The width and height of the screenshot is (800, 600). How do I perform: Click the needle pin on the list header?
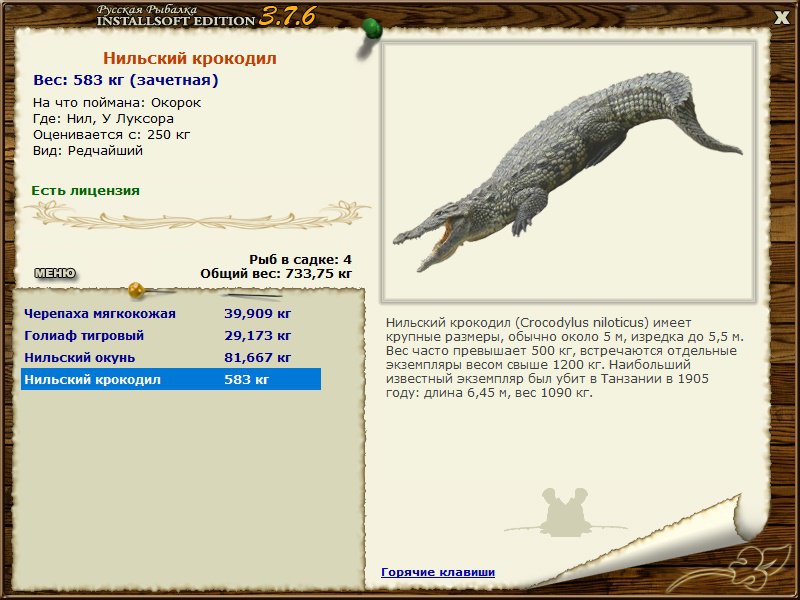[x=251, y=295]
